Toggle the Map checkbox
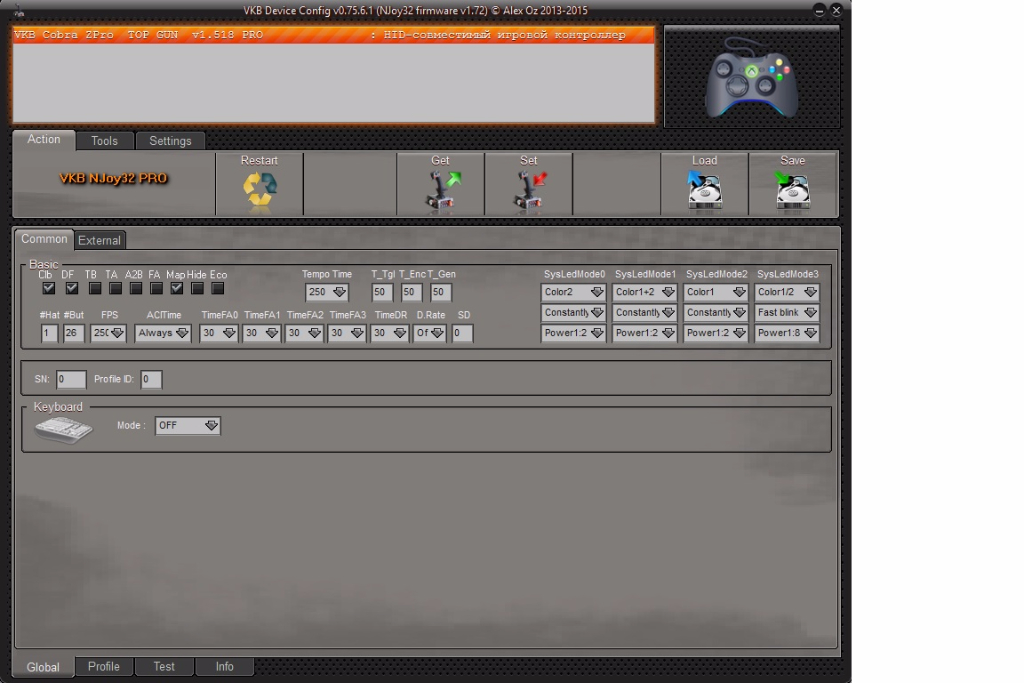Viewport: 1024px width, 683px height. pyautogui.click(x=176, y=288)
